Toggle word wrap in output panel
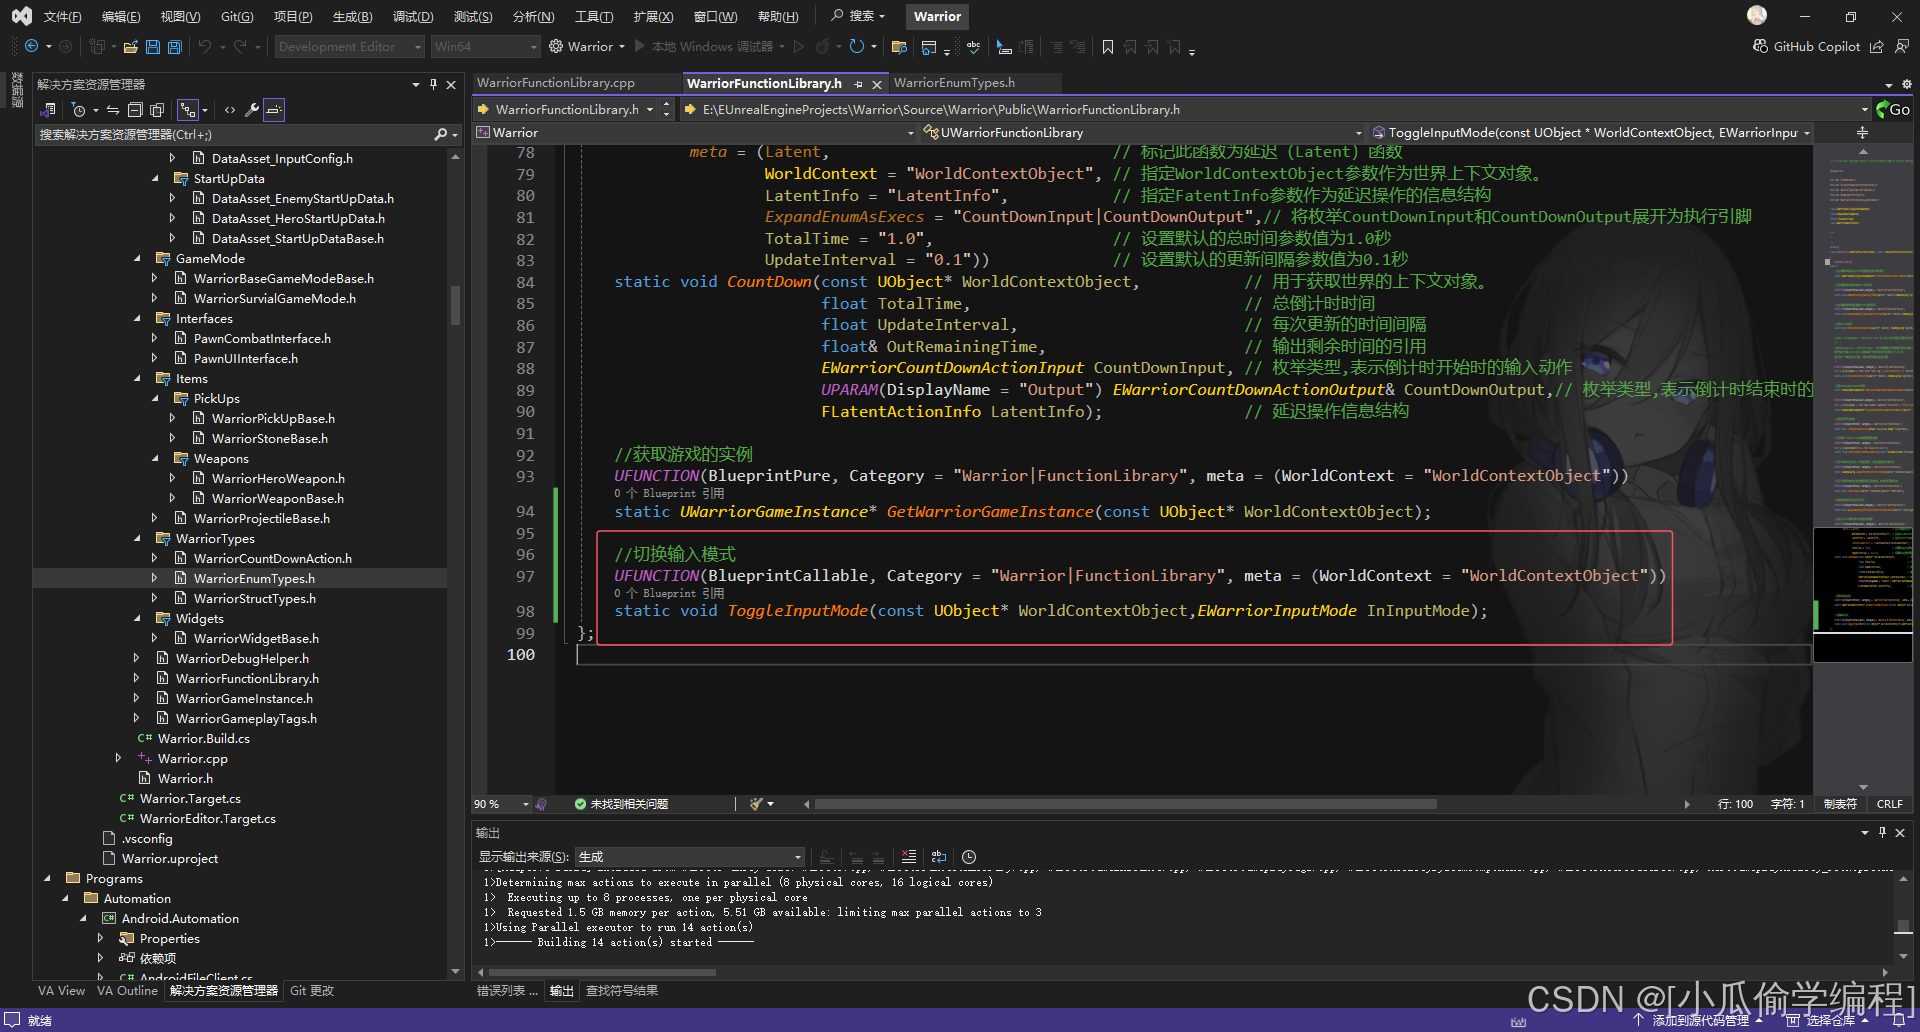 tap(938, 857)
